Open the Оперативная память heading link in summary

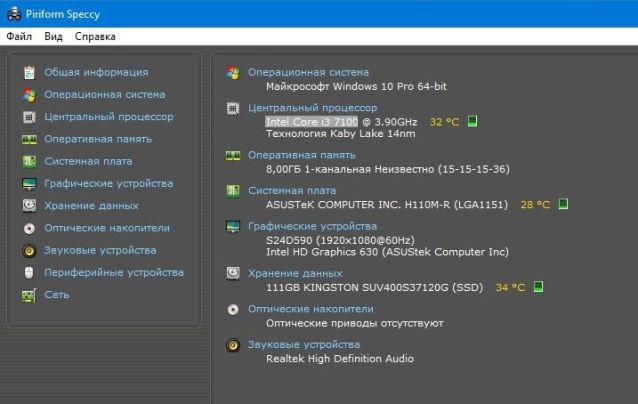(302, 155)
